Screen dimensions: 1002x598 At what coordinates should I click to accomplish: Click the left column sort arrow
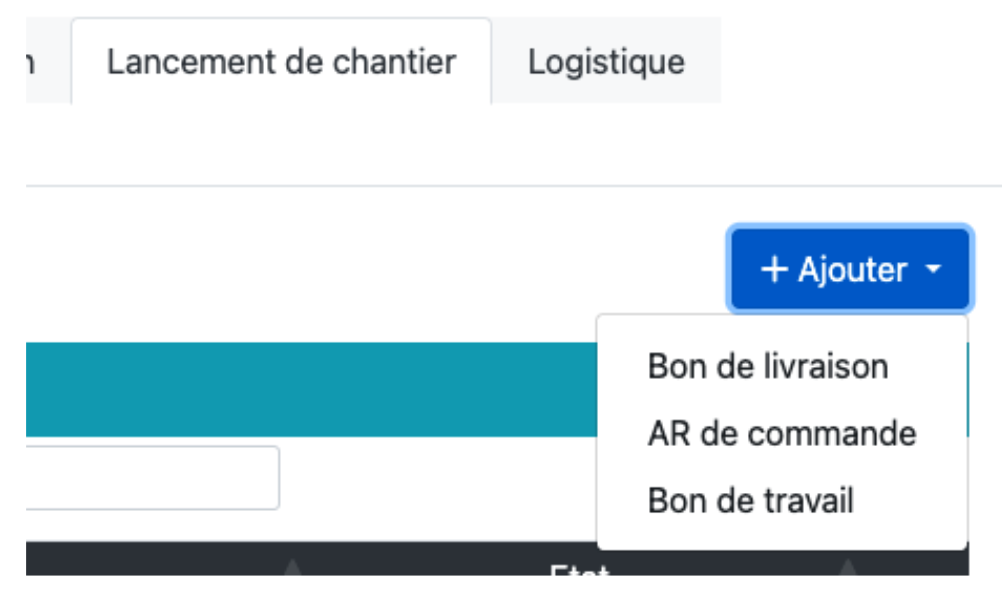(x=292, y=568)
